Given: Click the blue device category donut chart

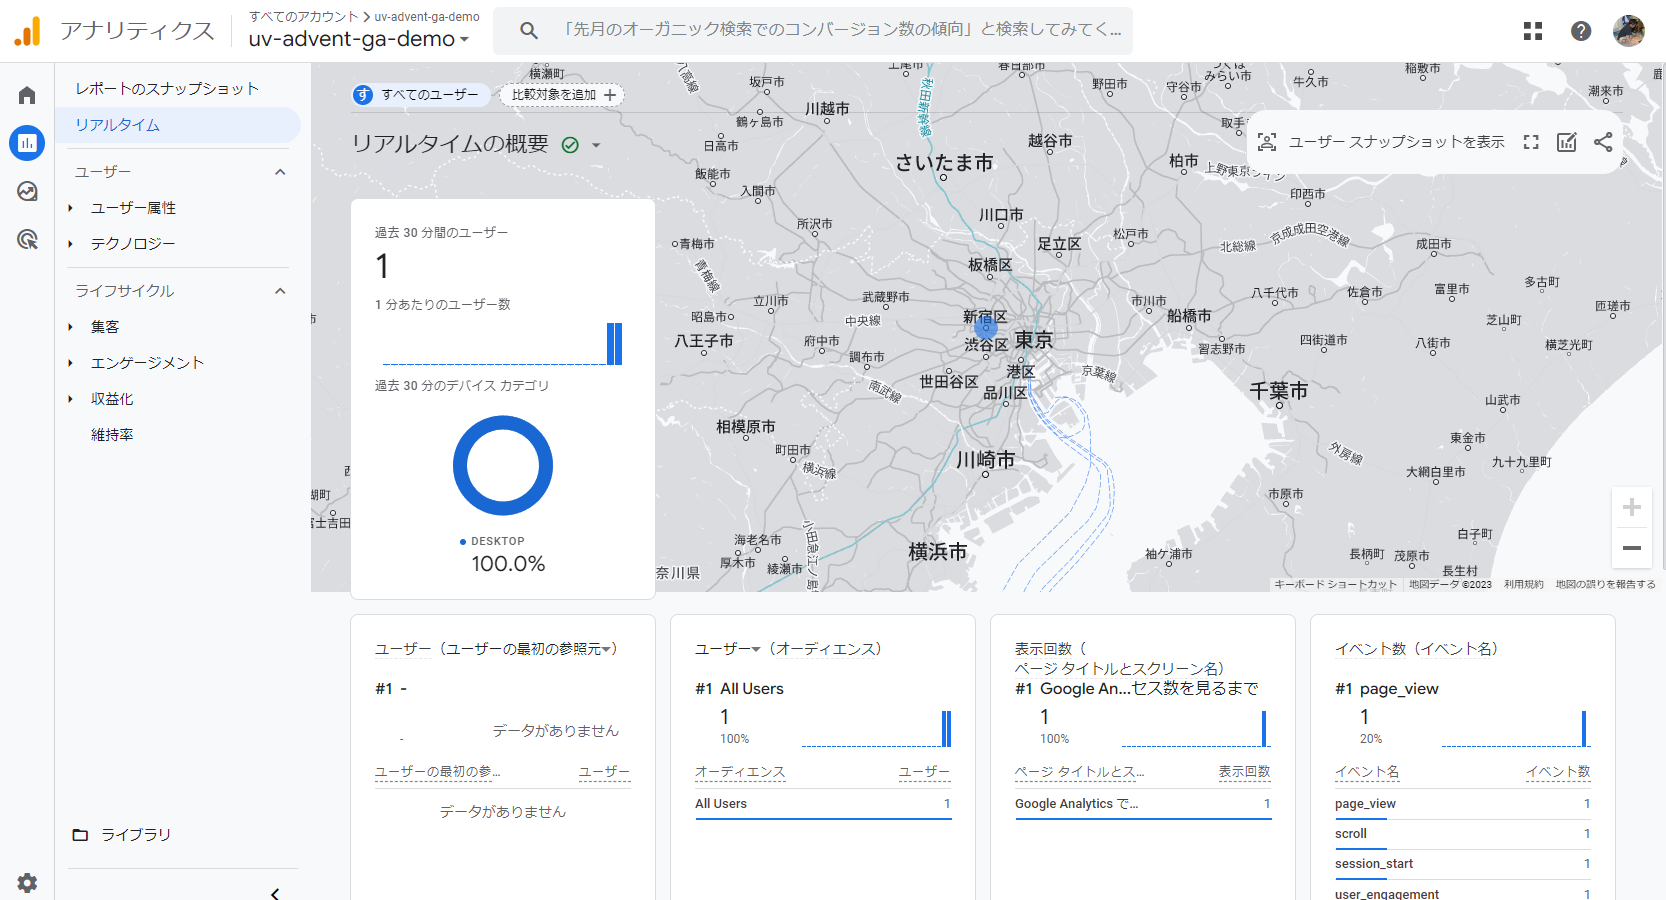Looking at the screenshot, I should [503, 466].
